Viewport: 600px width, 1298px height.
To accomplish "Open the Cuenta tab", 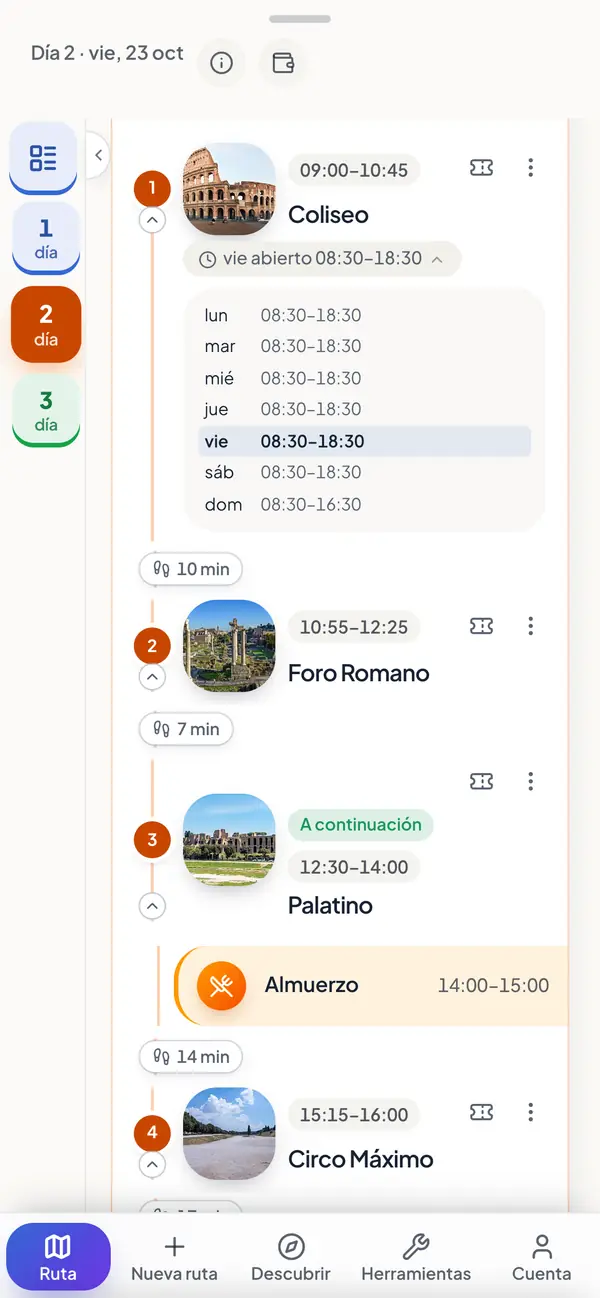I will pyautogui.click(x=542, y=1257).
